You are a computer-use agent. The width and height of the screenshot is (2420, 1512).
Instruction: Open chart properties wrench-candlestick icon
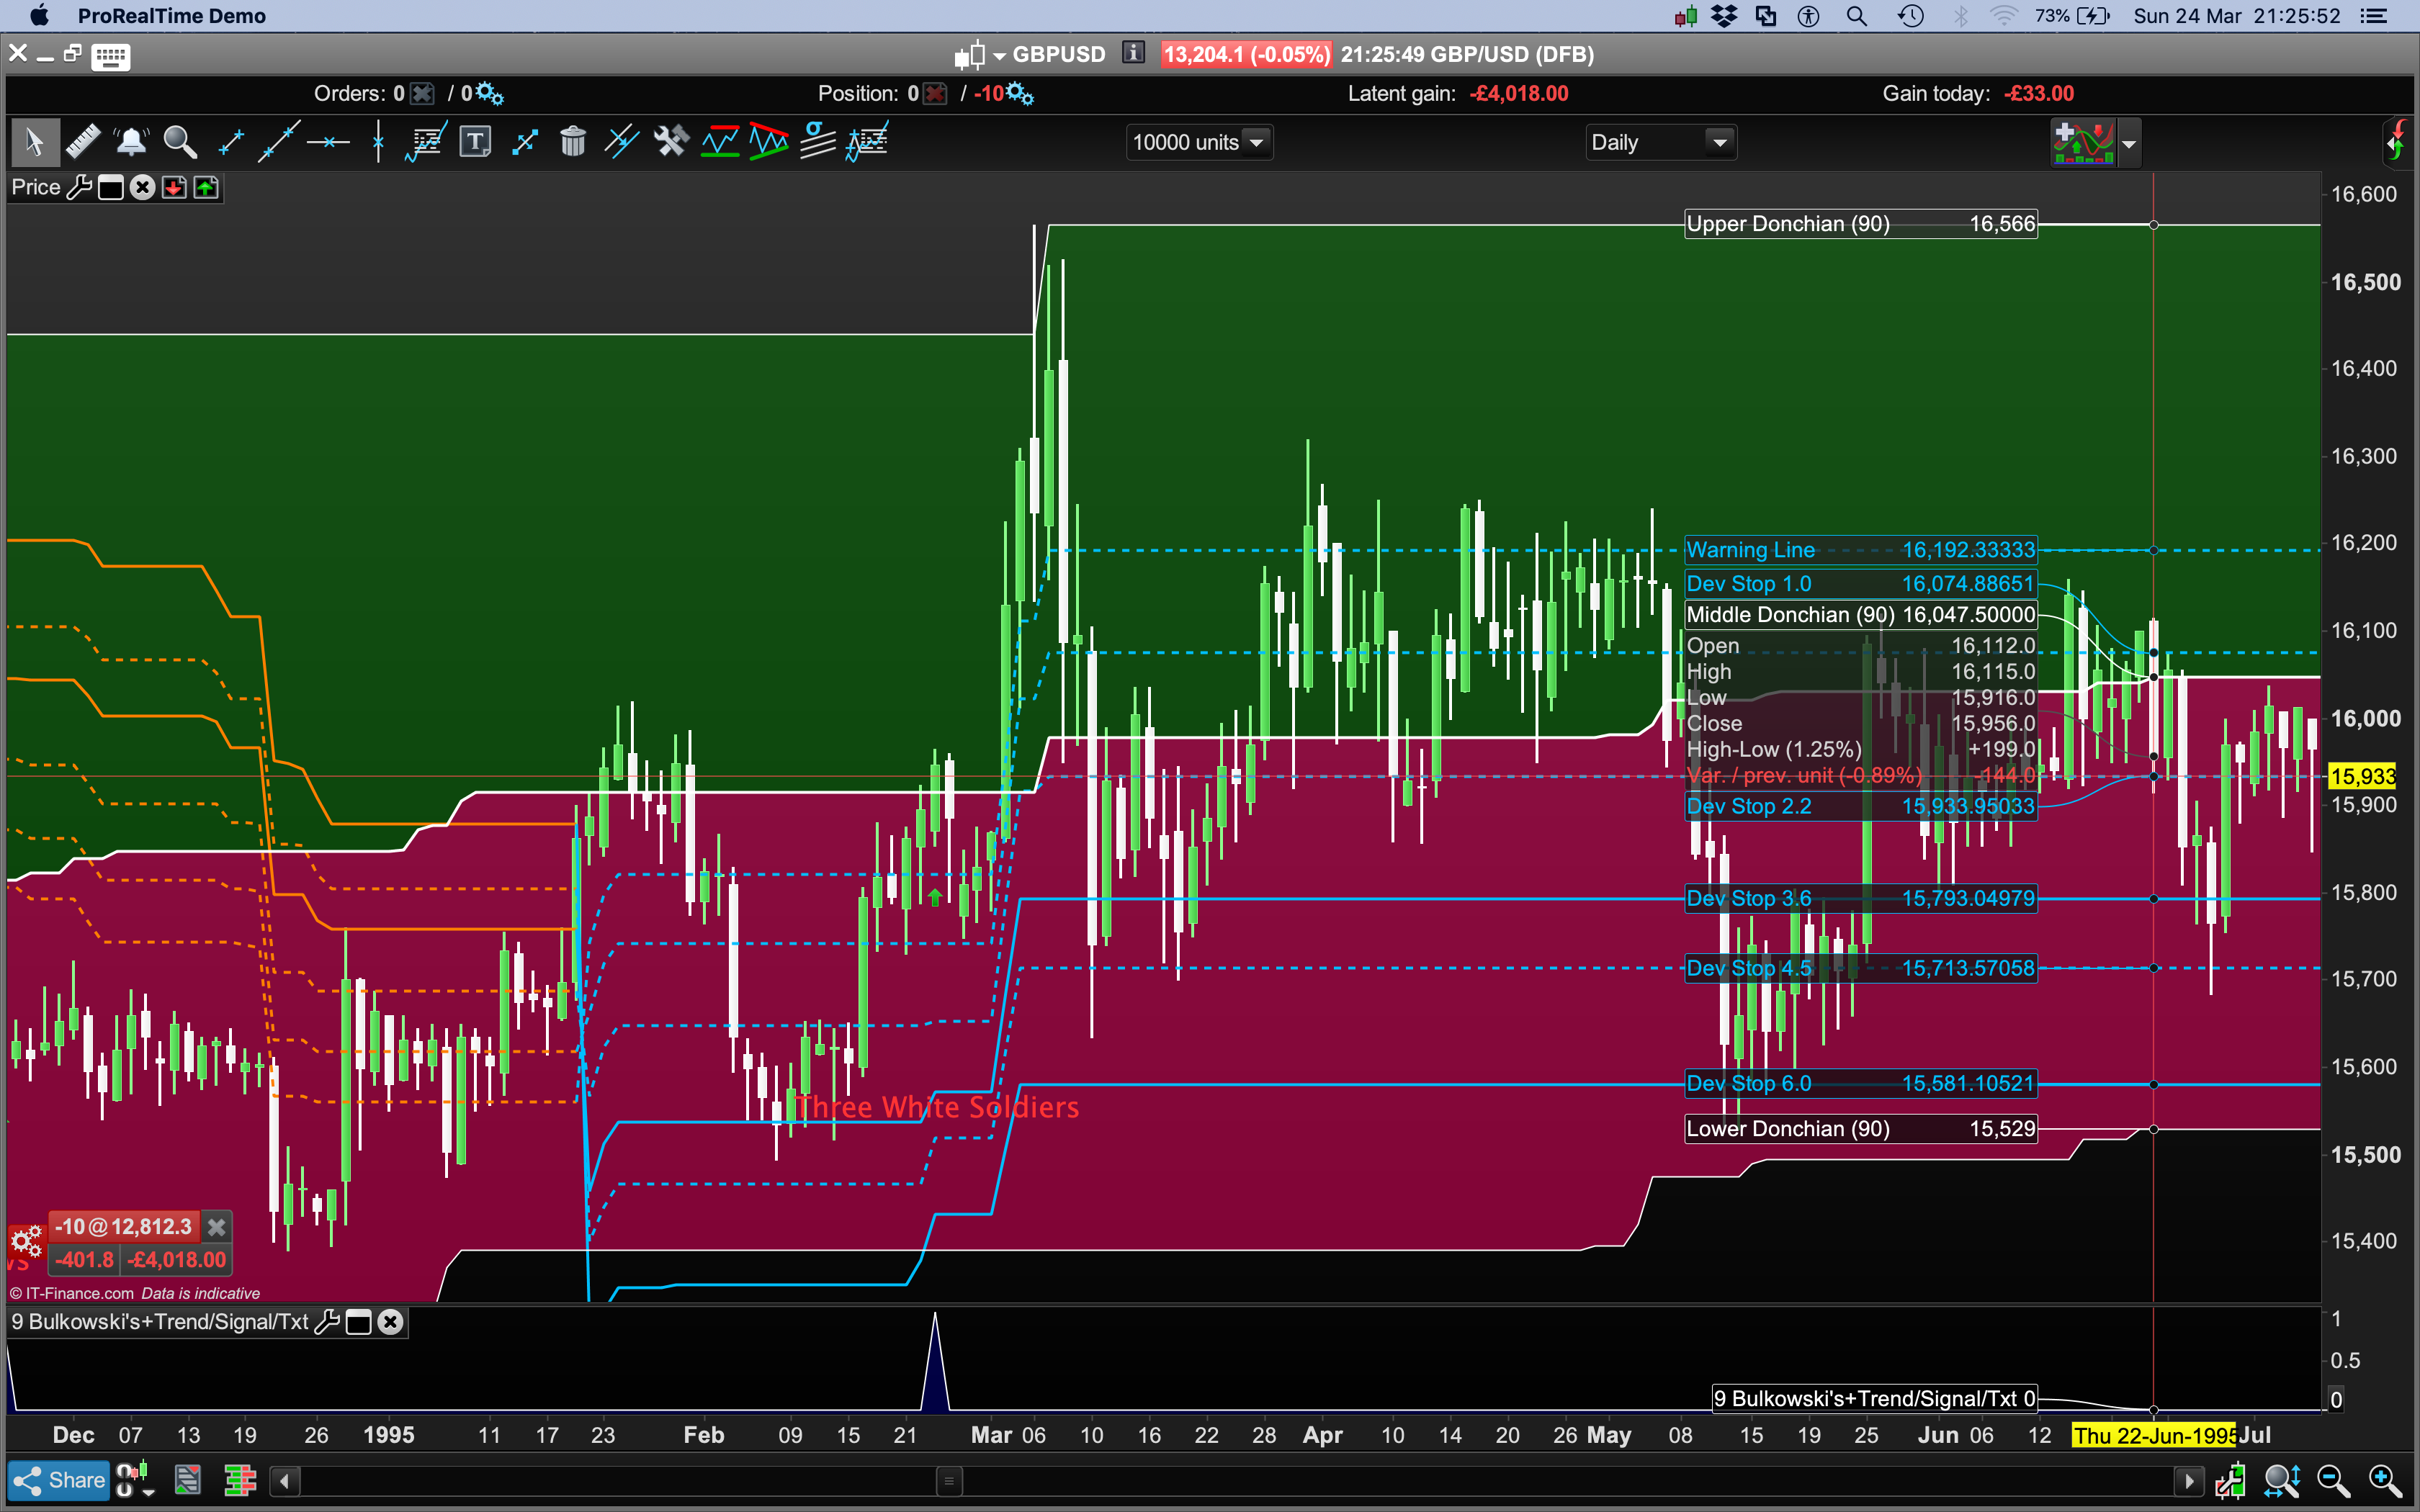click(x=2230, y=1480)
